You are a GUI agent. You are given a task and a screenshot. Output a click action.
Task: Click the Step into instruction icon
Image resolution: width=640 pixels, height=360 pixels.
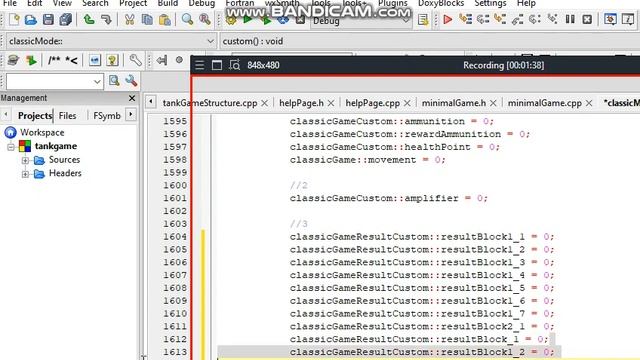click(552, 19)
